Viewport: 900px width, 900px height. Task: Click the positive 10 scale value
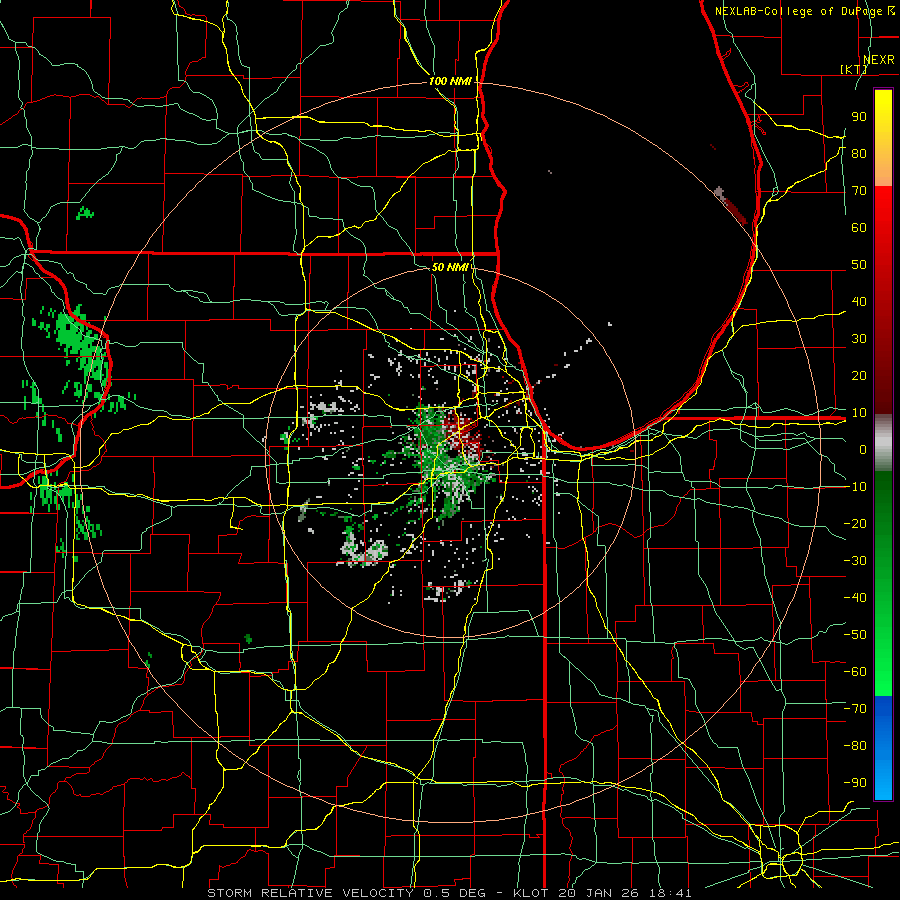[x=859, y=413]
